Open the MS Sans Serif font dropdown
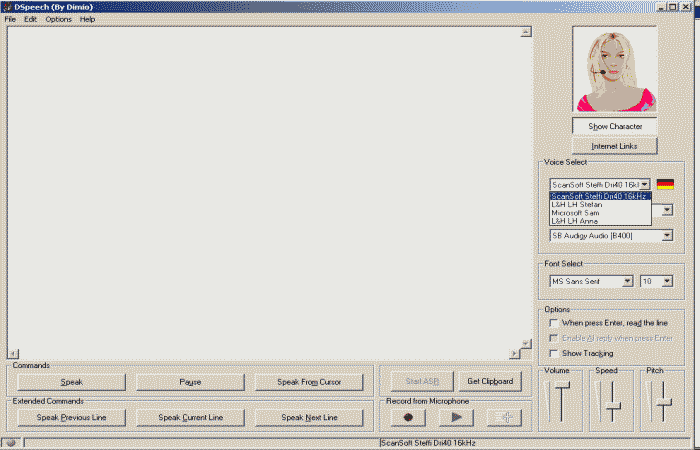700x450 pixels. tap(627, 282)
